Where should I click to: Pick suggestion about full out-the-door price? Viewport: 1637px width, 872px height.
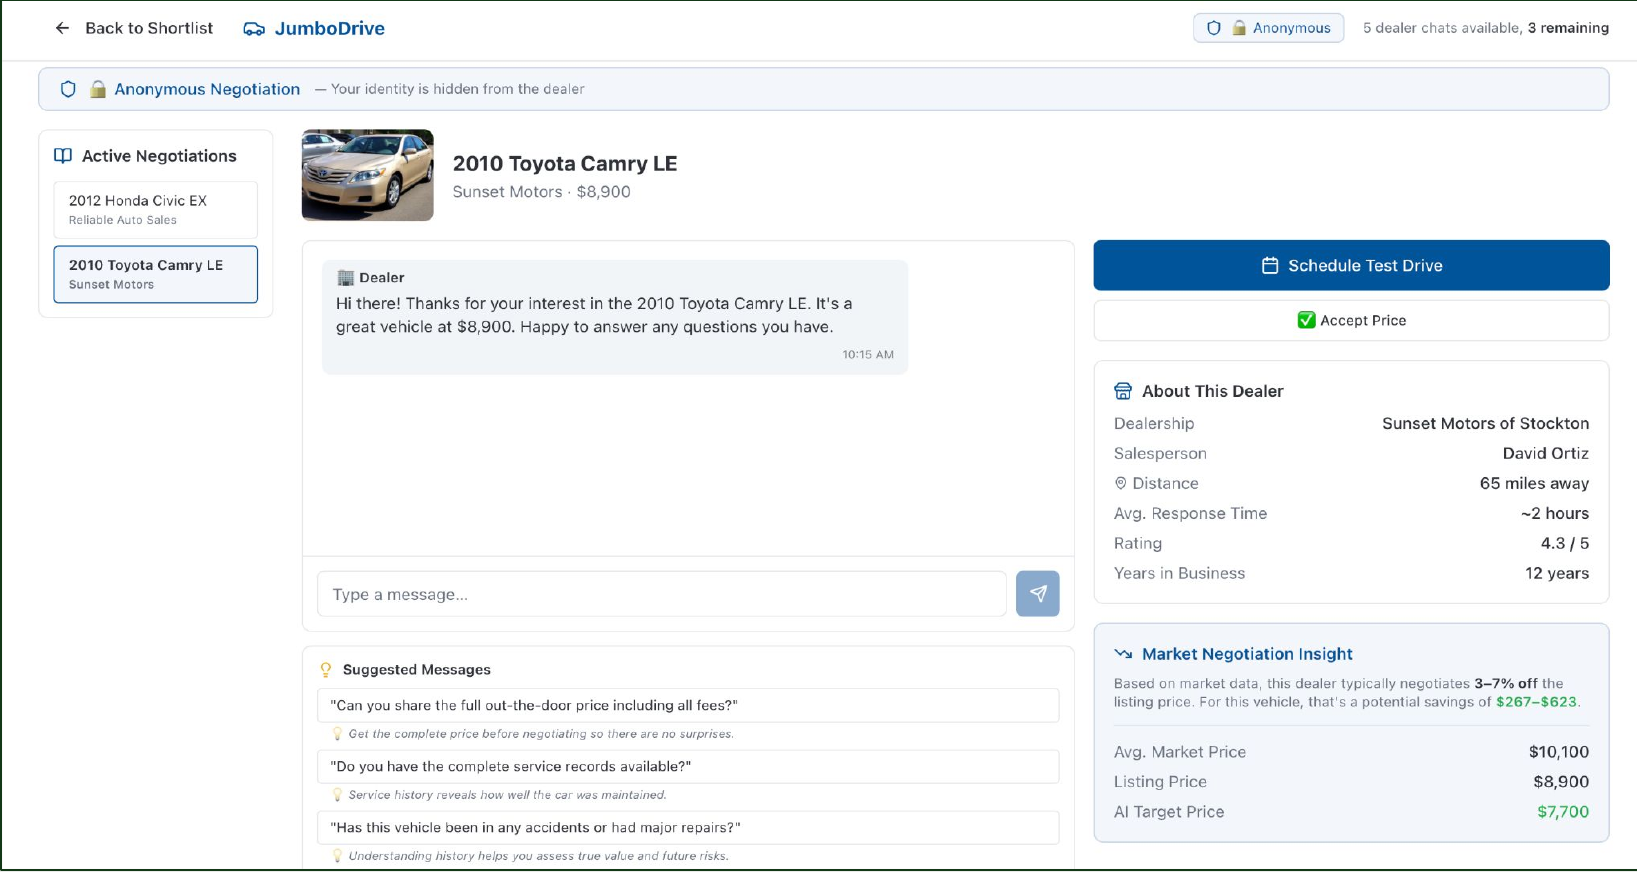688,705
